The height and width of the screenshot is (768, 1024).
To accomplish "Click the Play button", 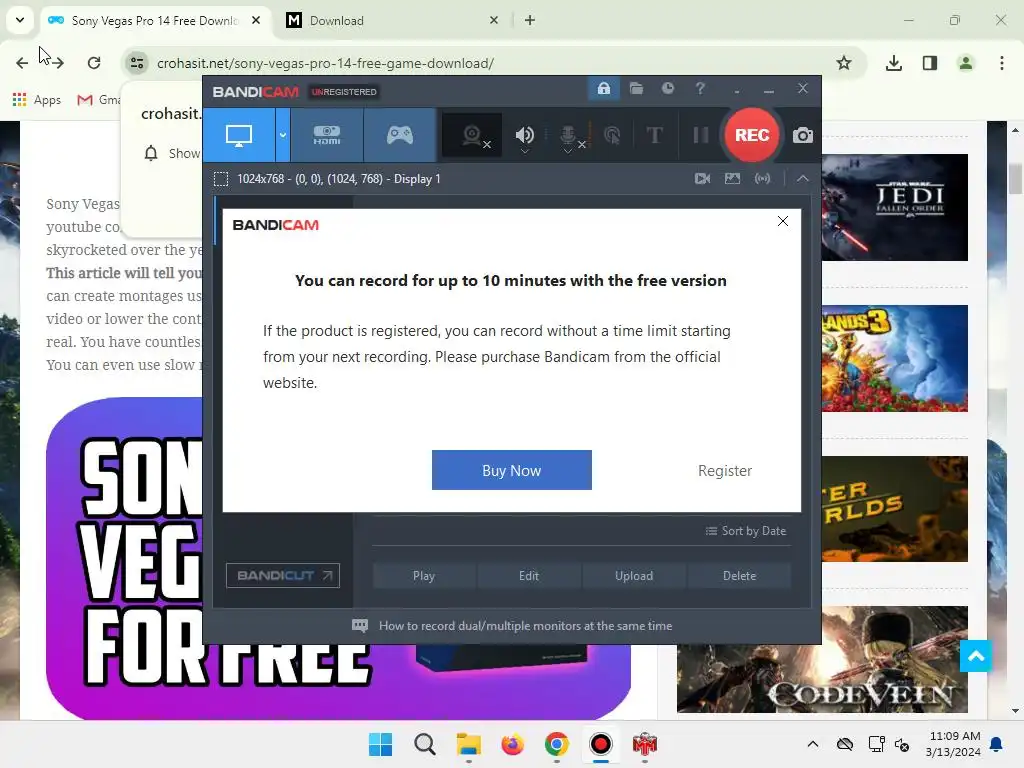I will tap(424, 575).
